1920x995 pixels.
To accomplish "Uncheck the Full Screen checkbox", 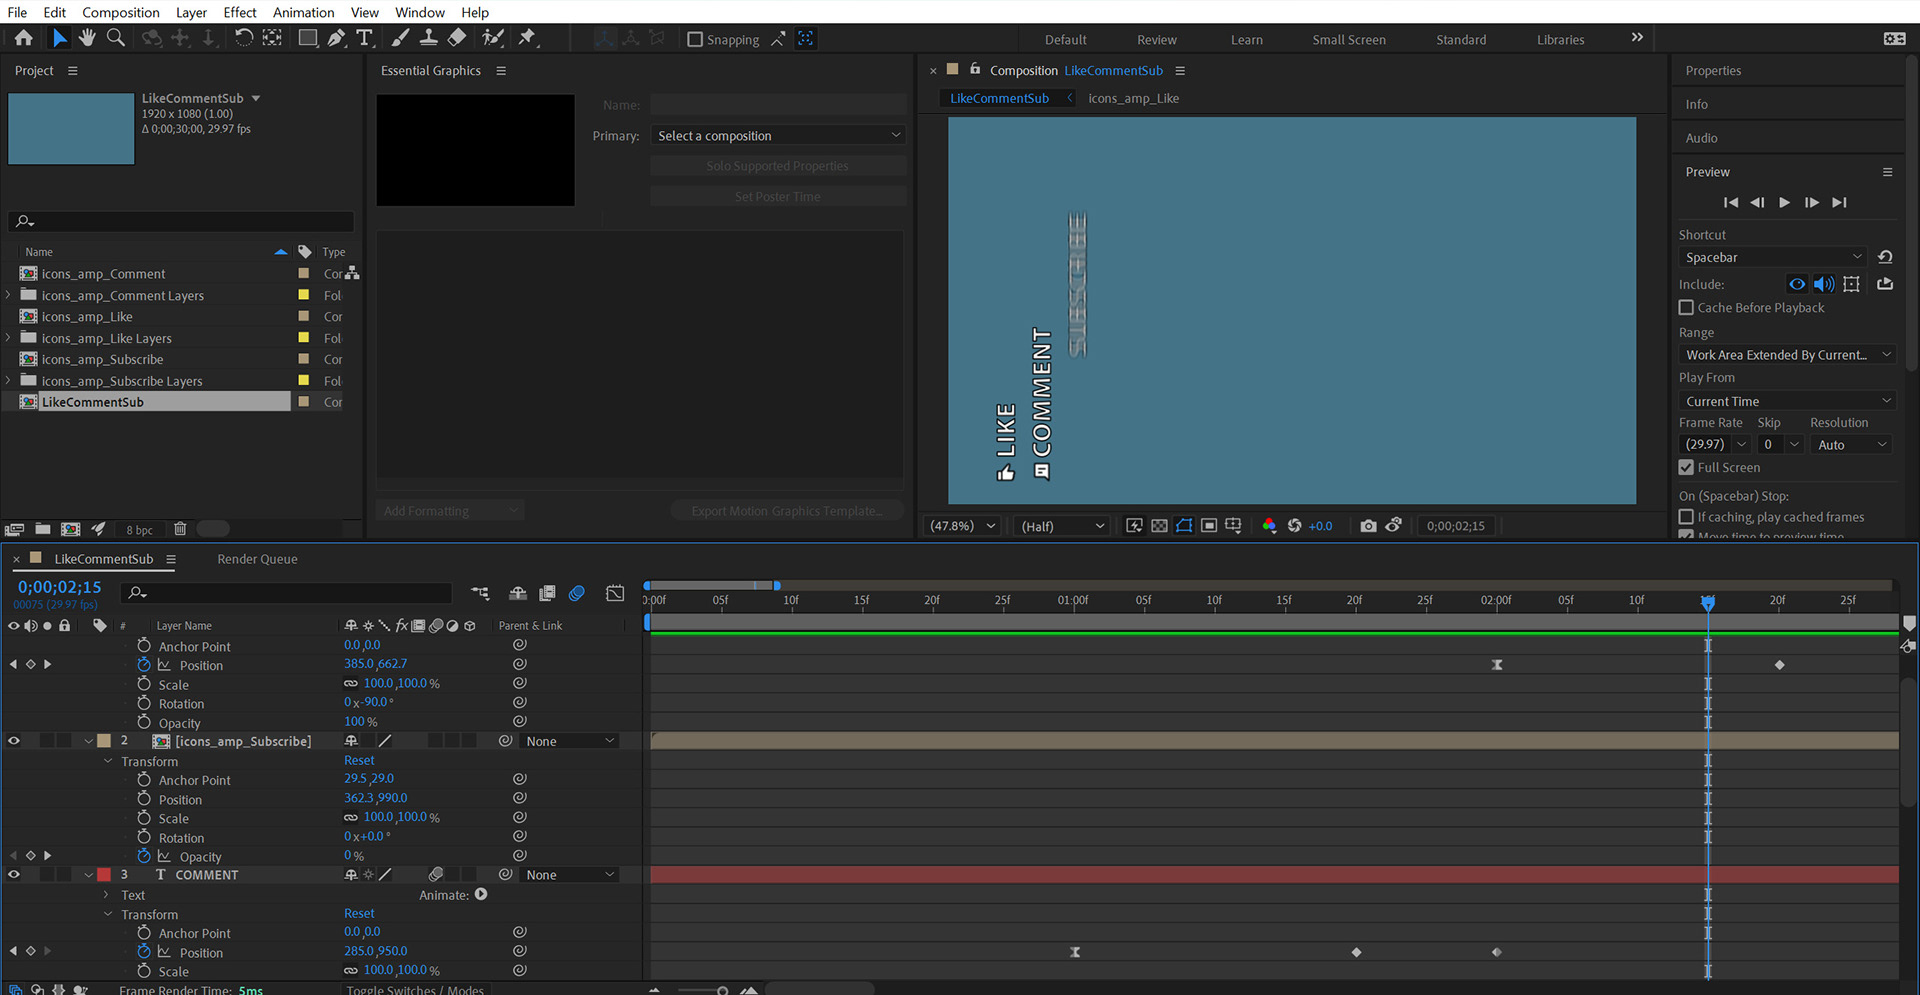I will [x=1686, y=468].
